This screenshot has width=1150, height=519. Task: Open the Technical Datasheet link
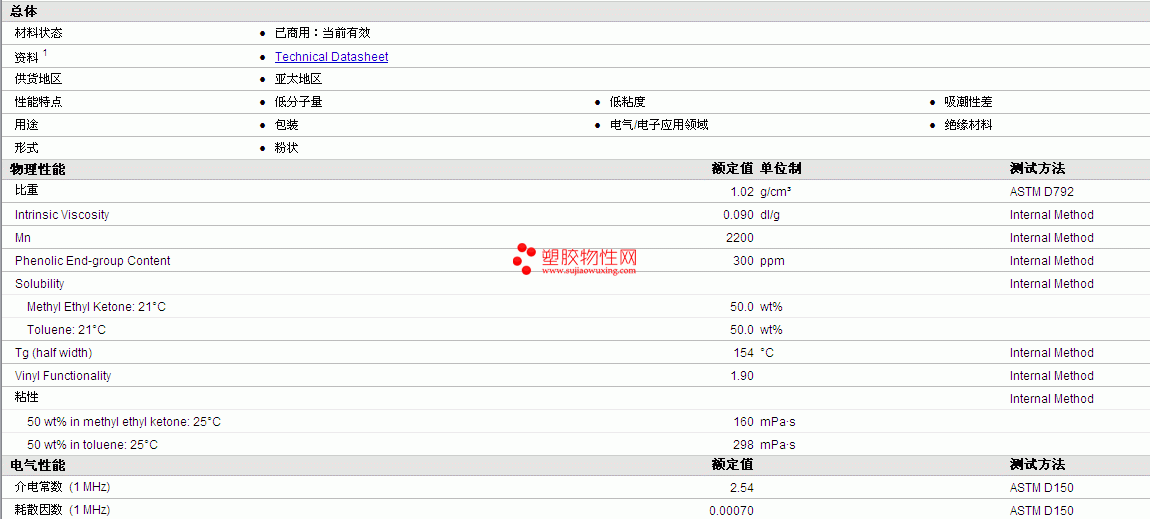(332, 56)
